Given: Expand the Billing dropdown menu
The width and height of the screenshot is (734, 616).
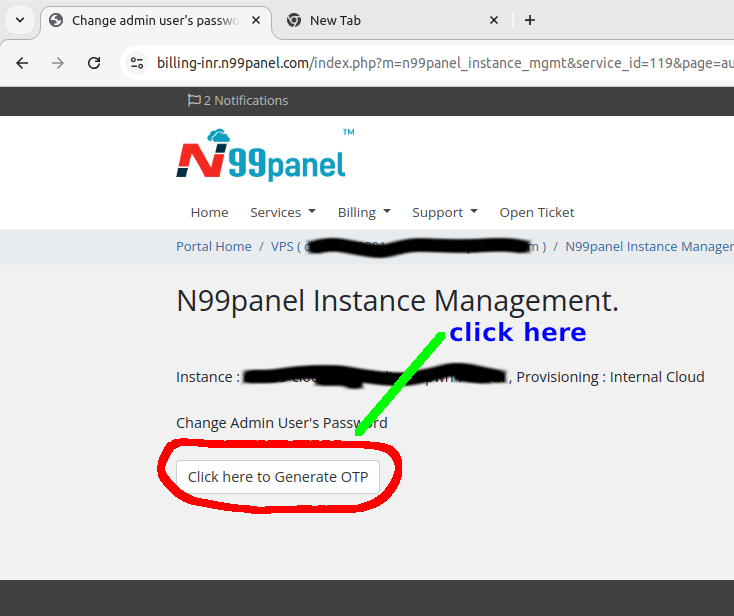Looking at the screenshot, I should [363, 212].
